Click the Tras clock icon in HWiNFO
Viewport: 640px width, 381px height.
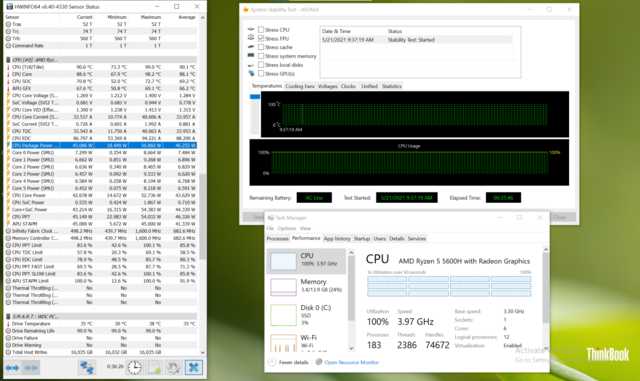[8, 24]
